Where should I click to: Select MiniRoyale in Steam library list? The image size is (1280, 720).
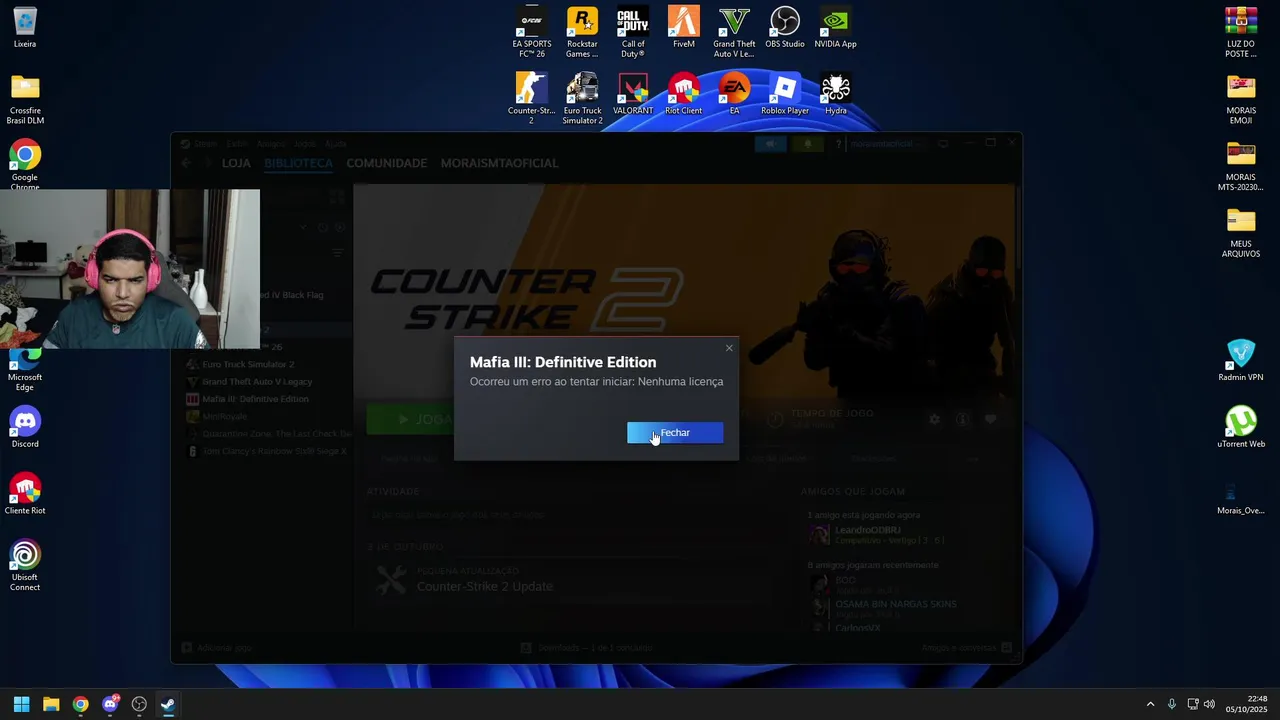coord(224,416)
